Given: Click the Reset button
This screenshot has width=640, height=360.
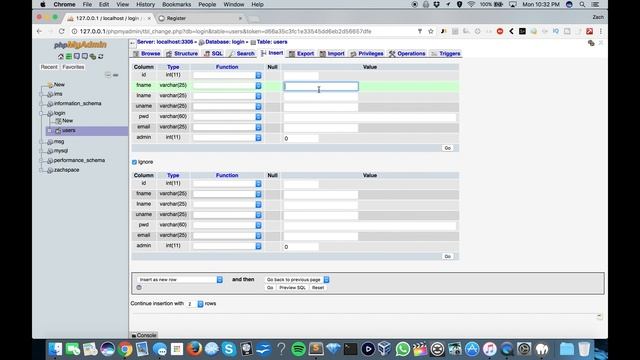Looking at the screenshot, I should 318,288.
